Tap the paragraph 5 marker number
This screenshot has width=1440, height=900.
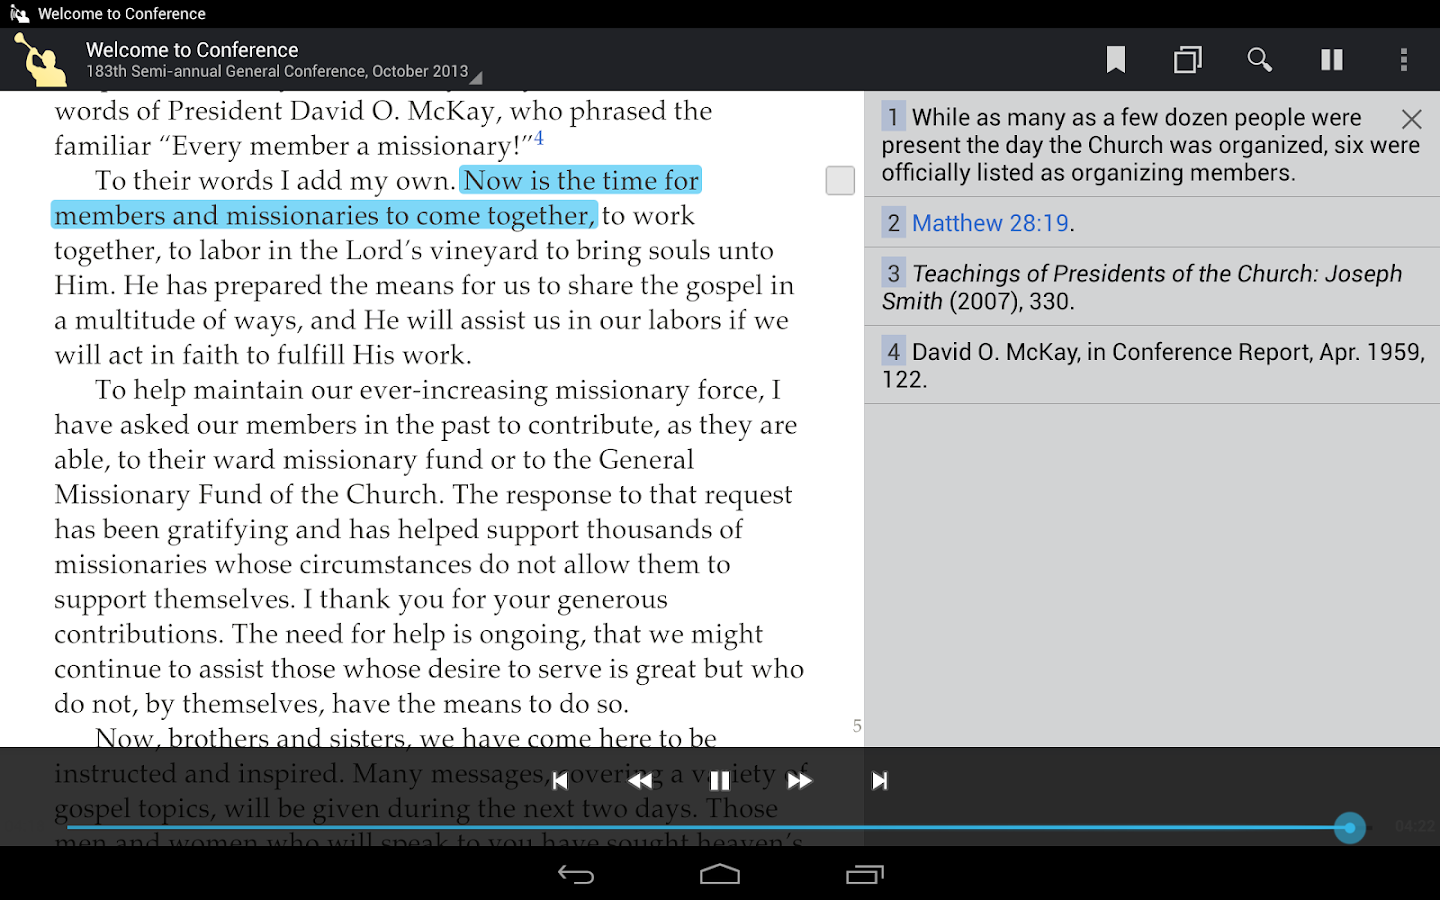(857, 726)
